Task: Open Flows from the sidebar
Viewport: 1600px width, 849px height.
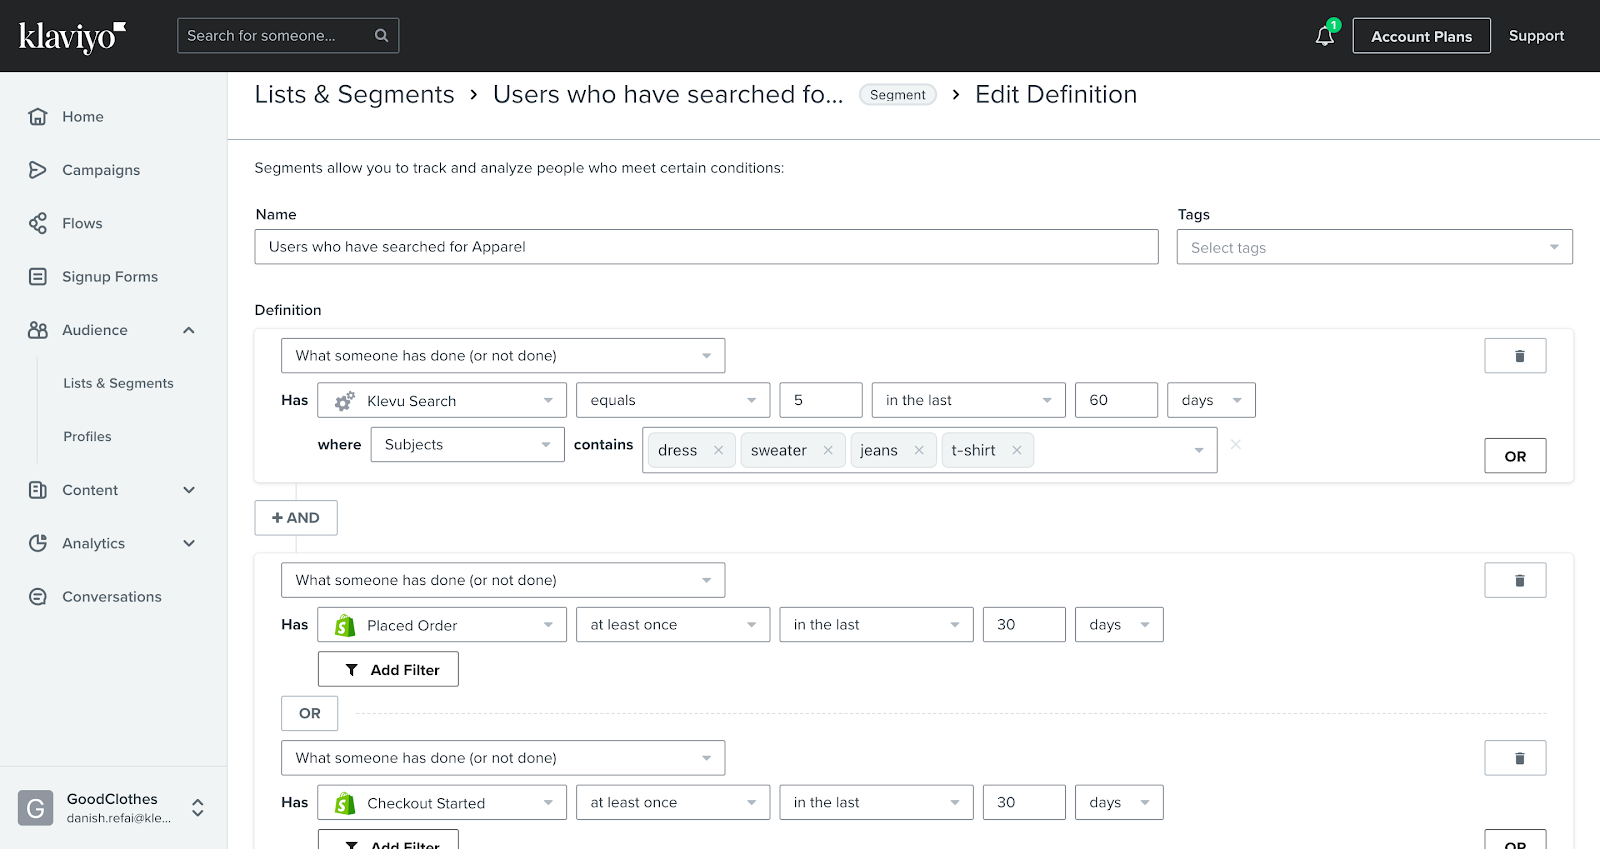Action: point(82,224)
